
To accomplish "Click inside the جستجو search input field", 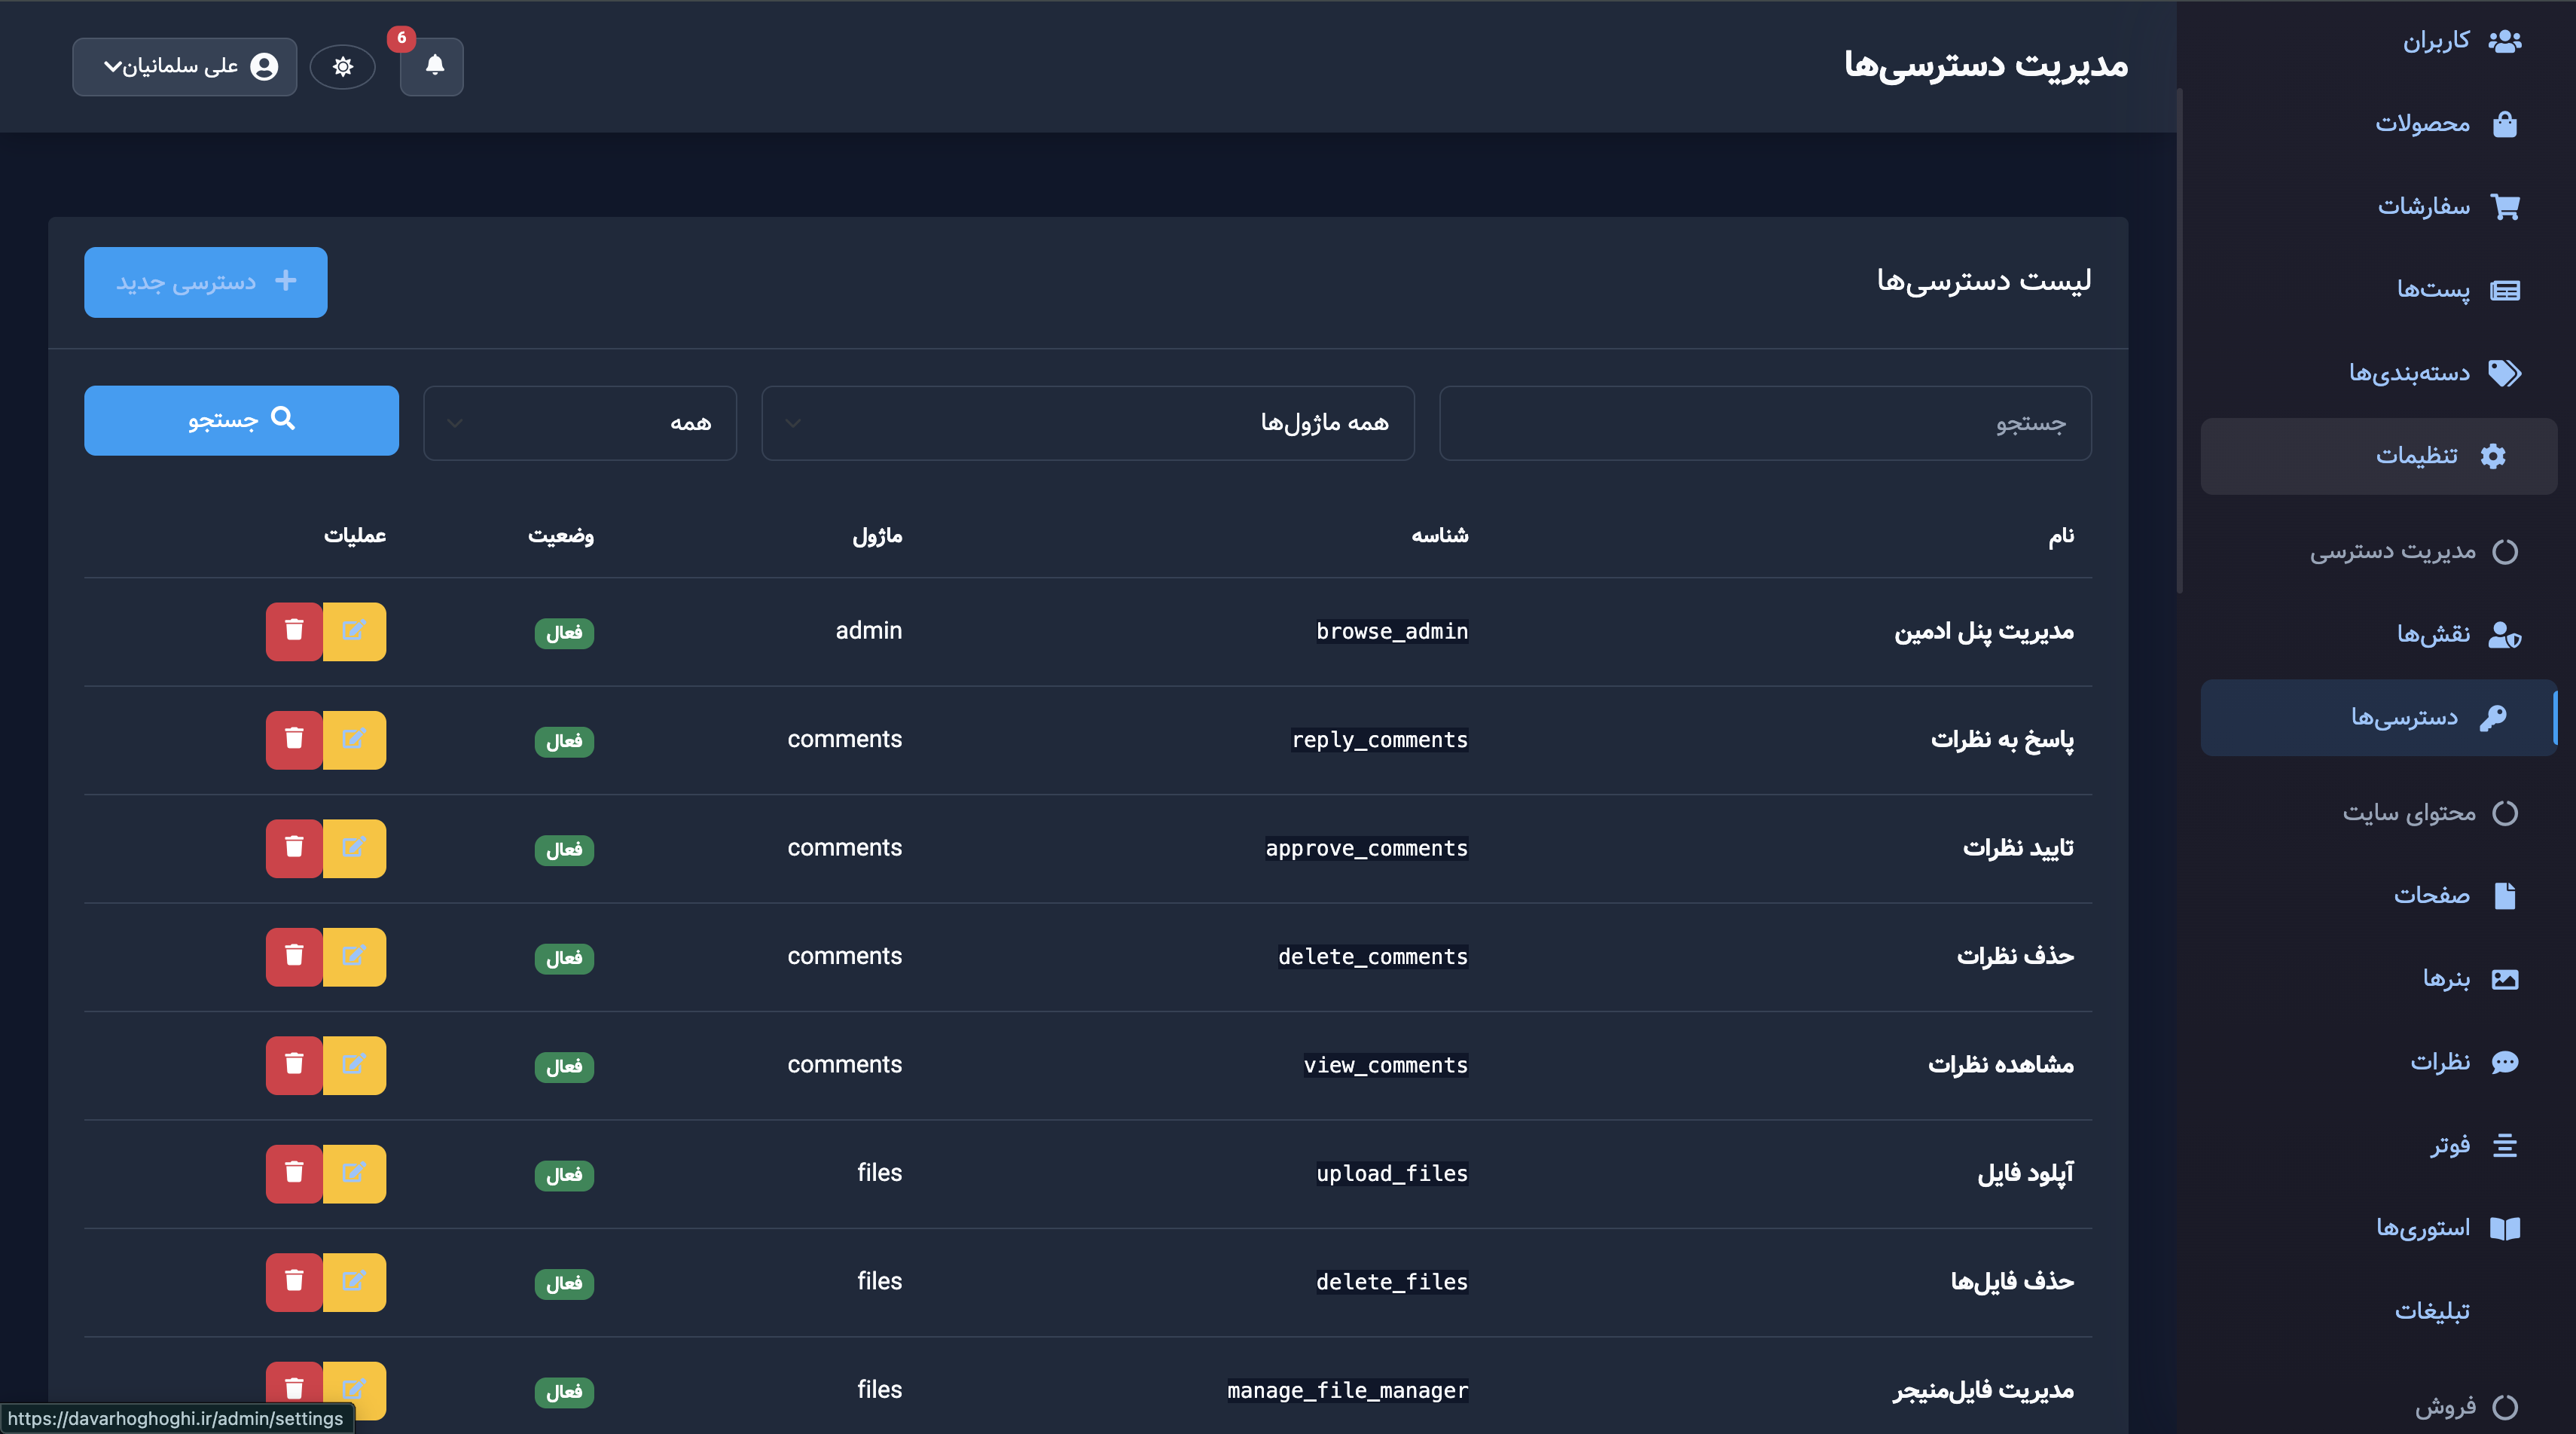I will point(1764,422).
